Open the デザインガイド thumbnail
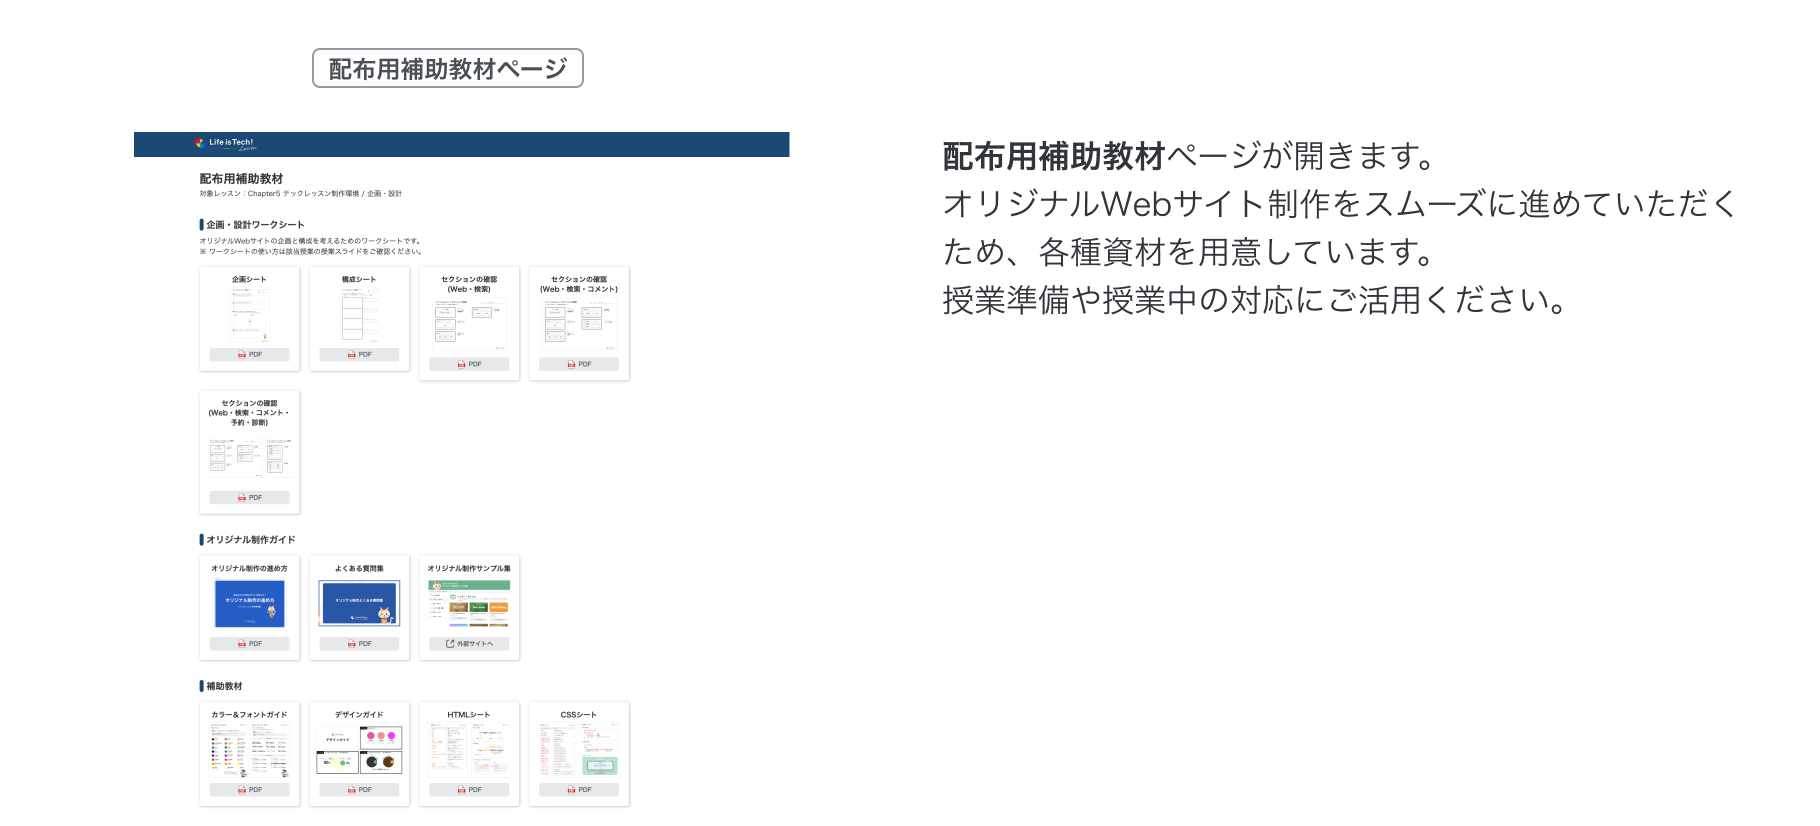Viewport: 1820px width, 826px height. [359, 751]
